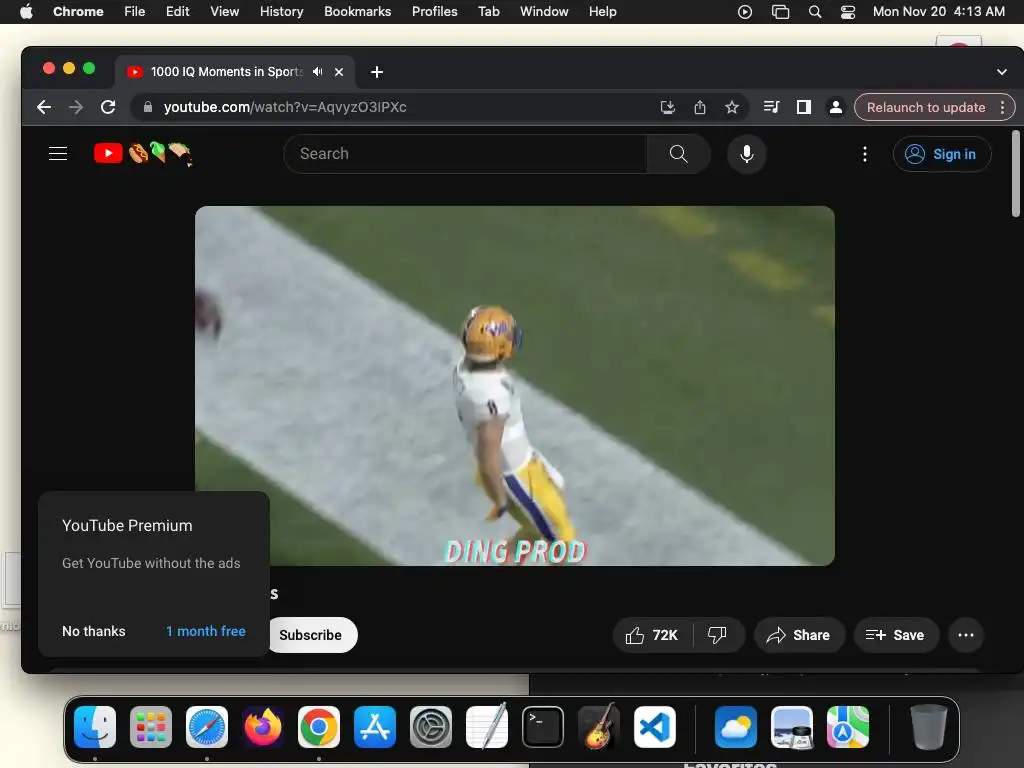Image resolution: width=1024 pixels, height=768 pixels.
Task: Like the video with 72K likes
Action: coord(652,635)
